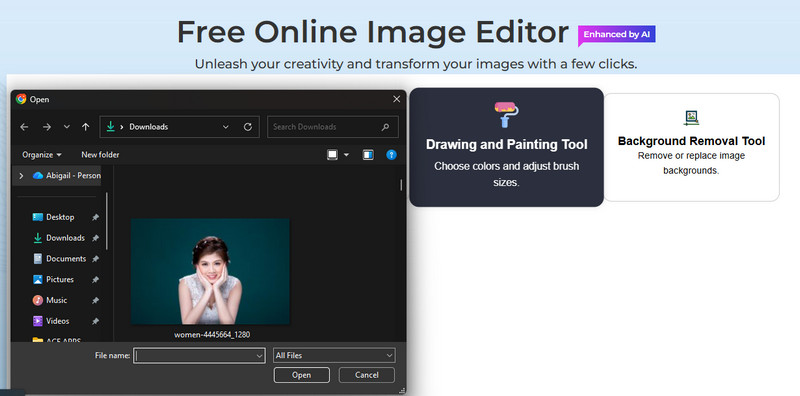
Task: Click the pin icon beside Videos
Action: 95,321
